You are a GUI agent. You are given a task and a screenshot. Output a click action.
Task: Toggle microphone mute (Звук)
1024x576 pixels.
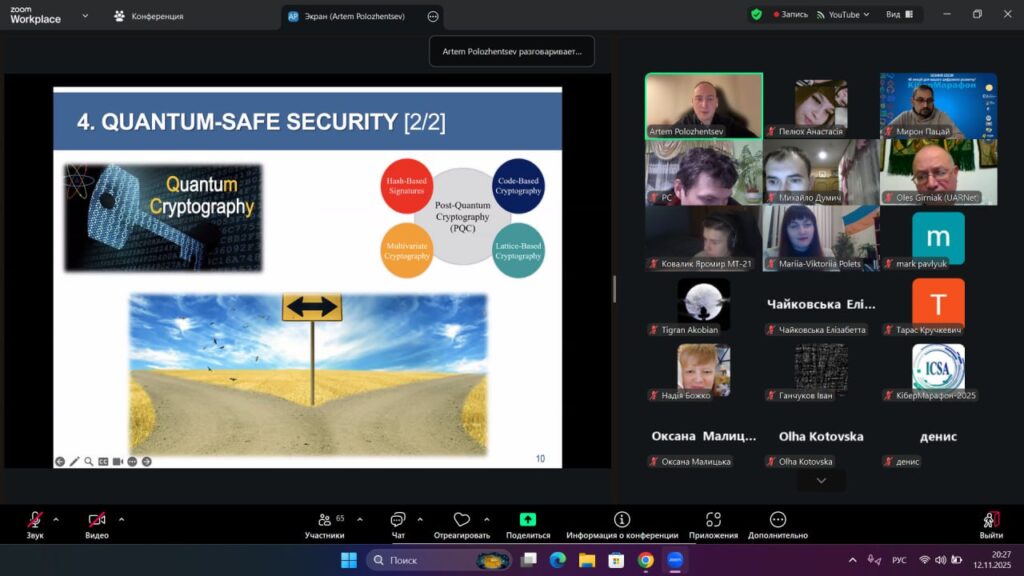(35, 520)
